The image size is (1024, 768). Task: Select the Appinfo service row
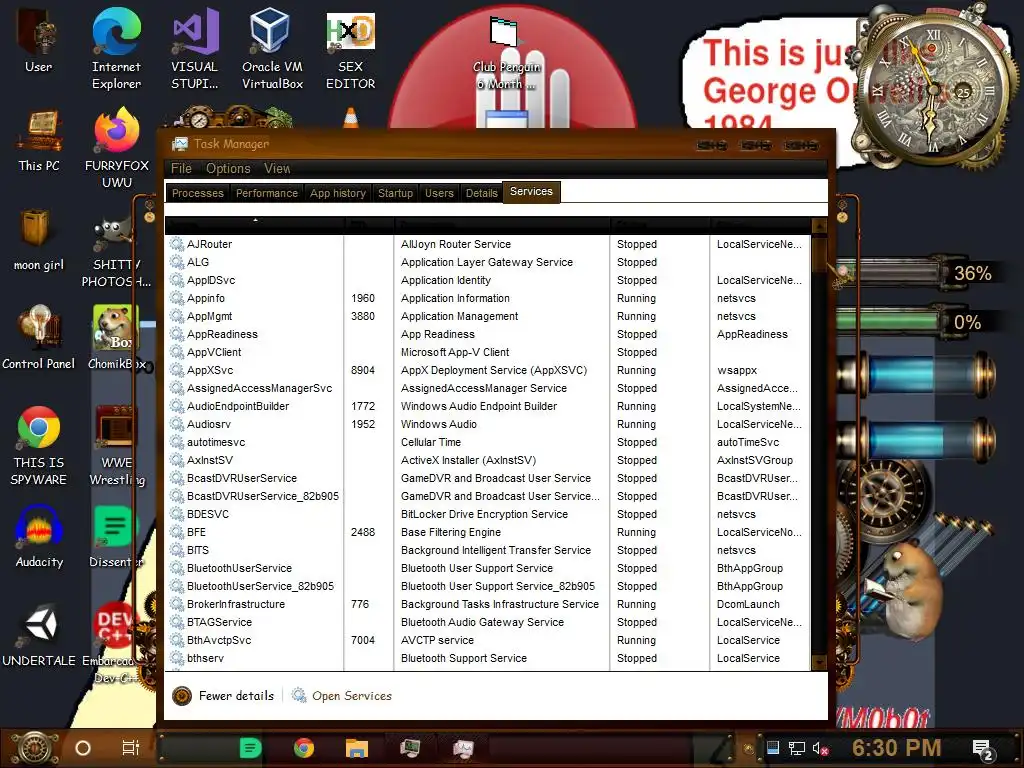point(487,298)
